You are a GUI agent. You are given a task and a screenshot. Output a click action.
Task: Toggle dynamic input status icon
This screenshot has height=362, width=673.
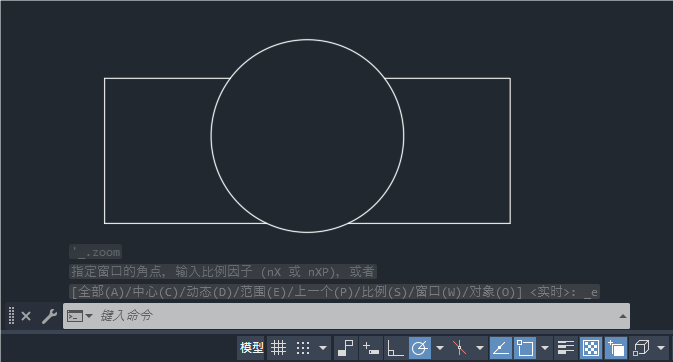(x=370, y=347)
